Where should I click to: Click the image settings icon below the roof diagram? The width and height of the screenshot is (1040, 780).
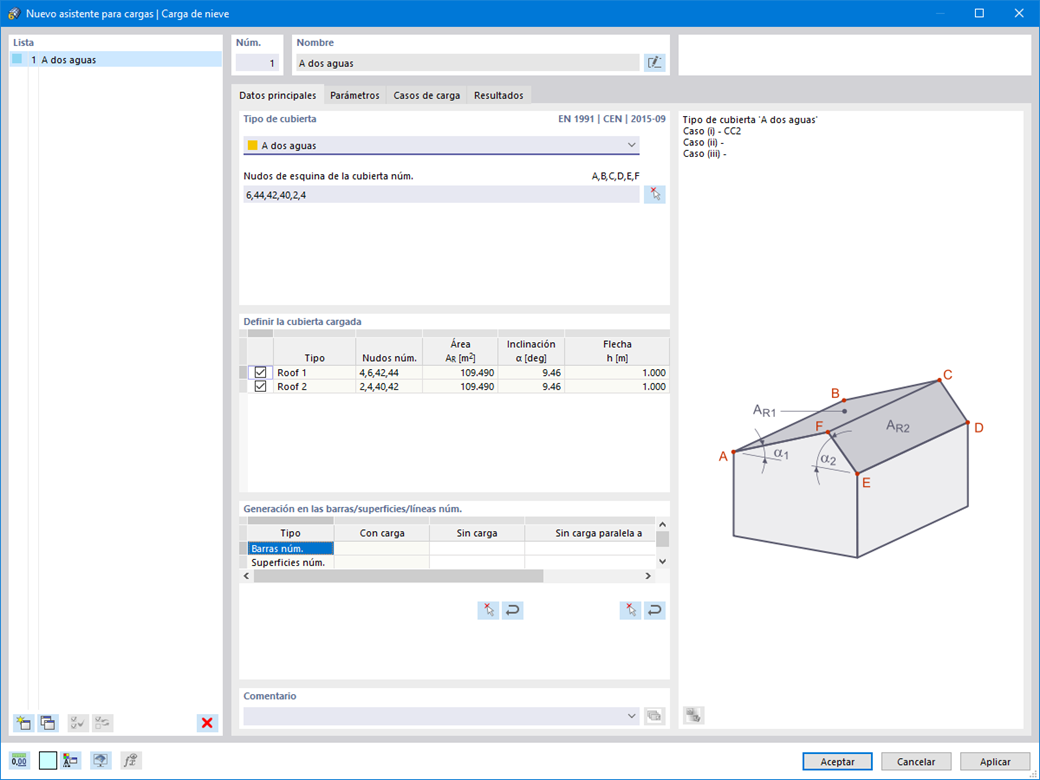point(694,715)
